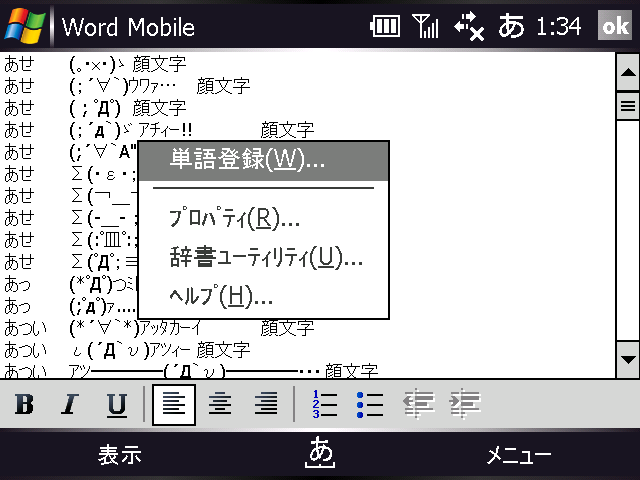Click the ｱﾁｨｰ!! emoticon line
Viewport: 640px width, 480px height.
[x=131, y=130]
